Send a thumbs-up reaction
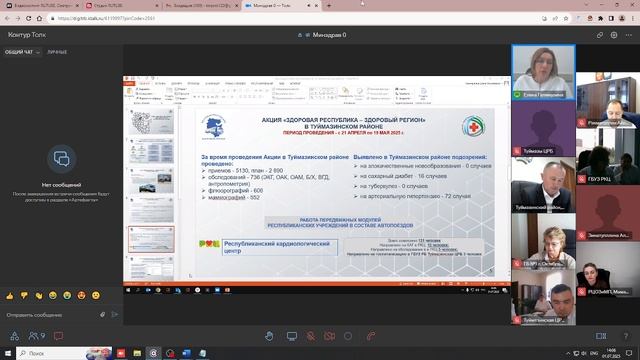The height and width of the screenshot is (360, 640). [10, 296]
